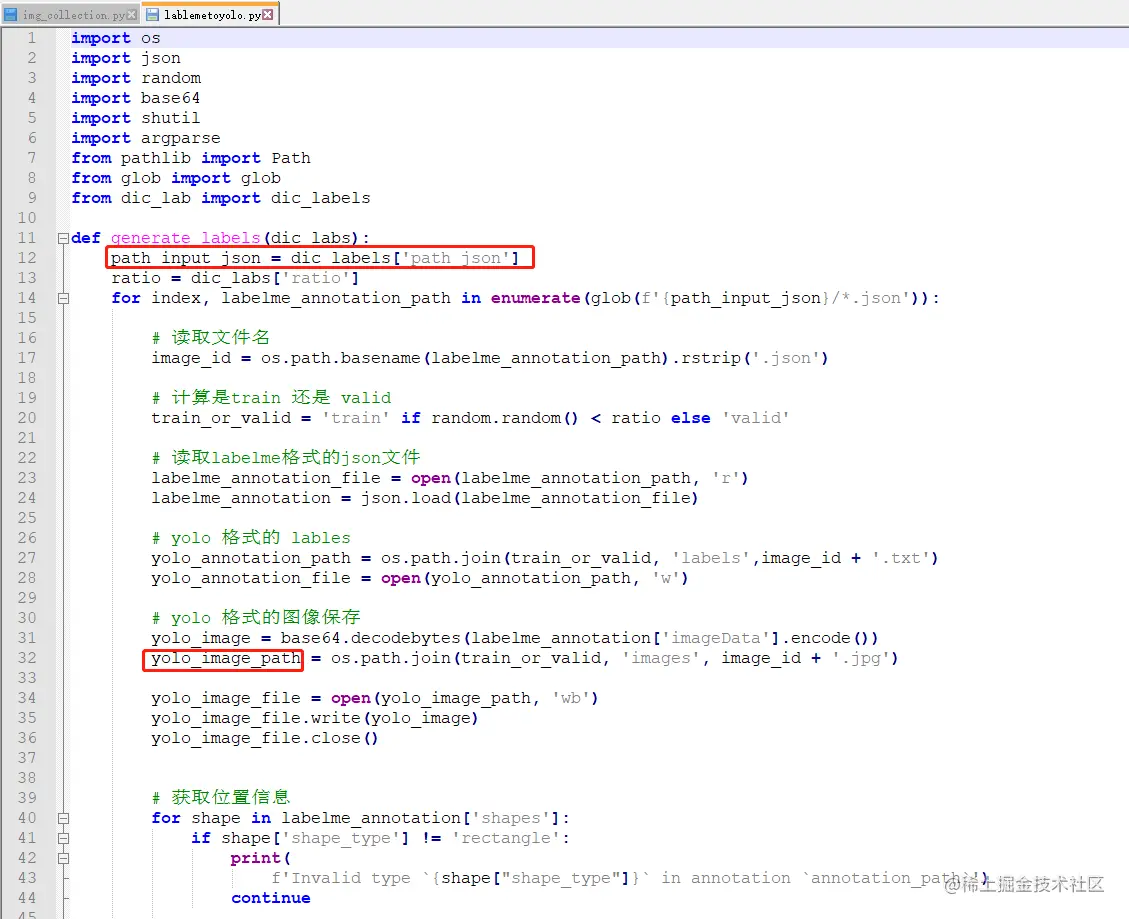
Task: Select the lablemetoyolo.py tab
Action: tap(210, 14)
